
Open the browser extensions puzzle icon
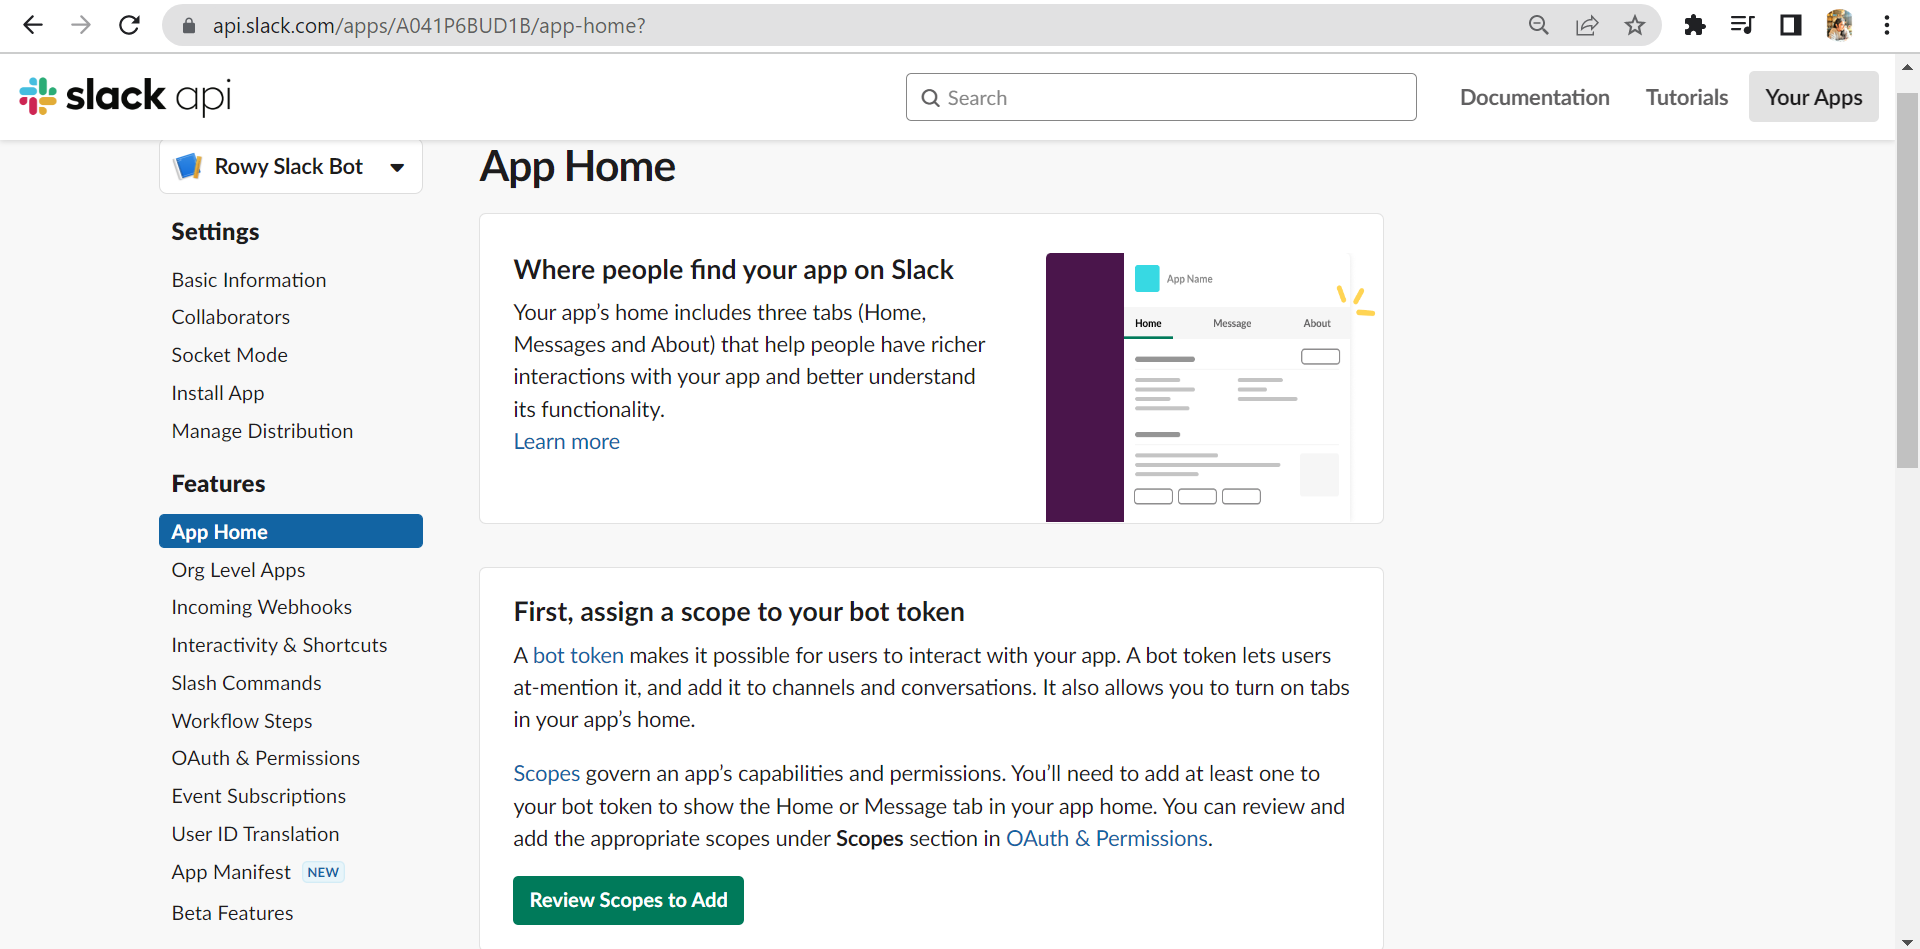(x=1694, y=25)
